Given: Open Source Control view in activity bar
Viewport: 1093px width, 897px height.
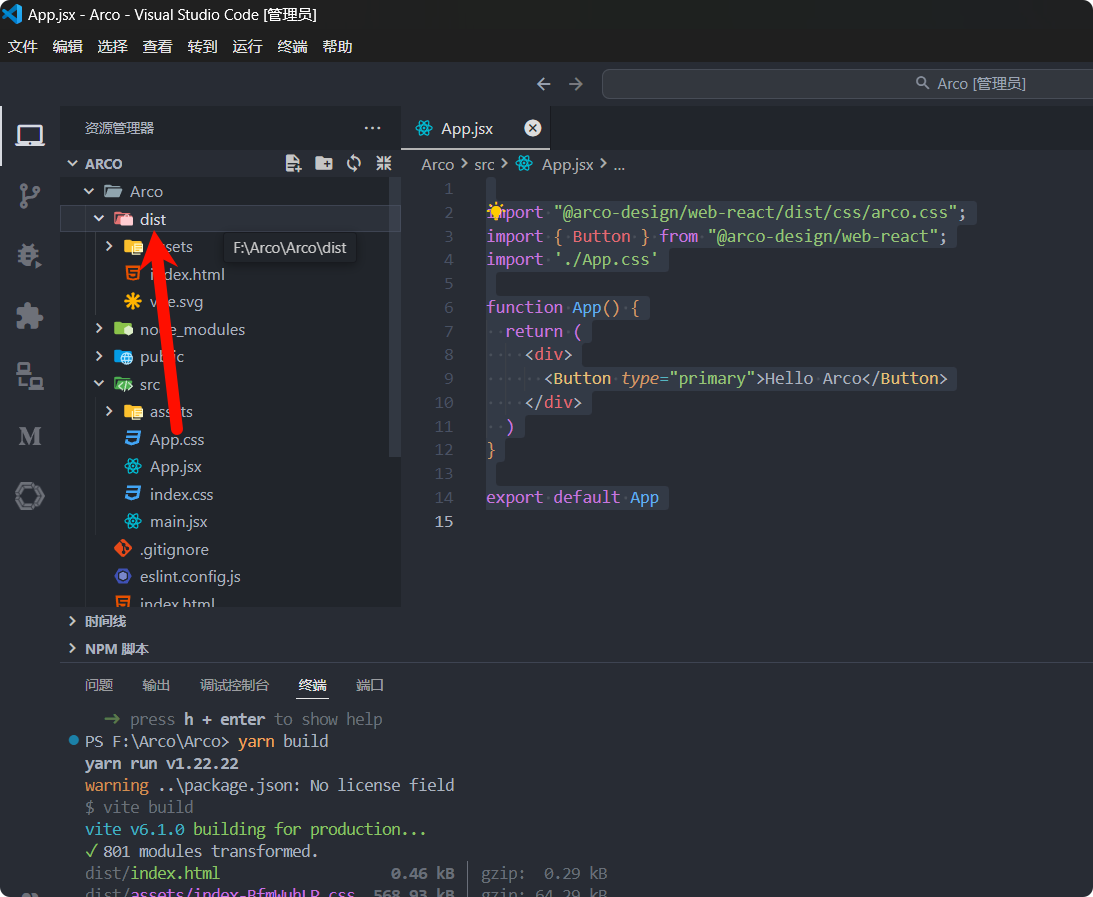Looking at the screenshot, I should 30,196.
